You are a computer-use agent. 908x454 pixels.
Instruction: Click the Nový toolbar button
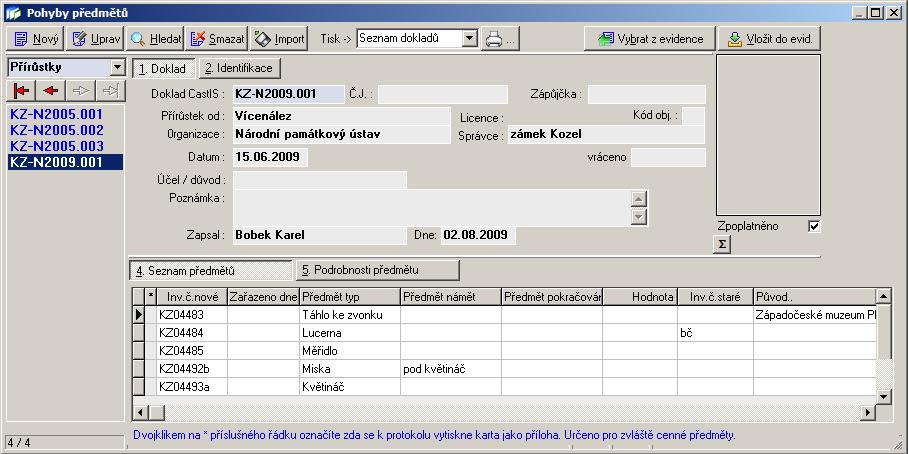(x=36, y=39)
